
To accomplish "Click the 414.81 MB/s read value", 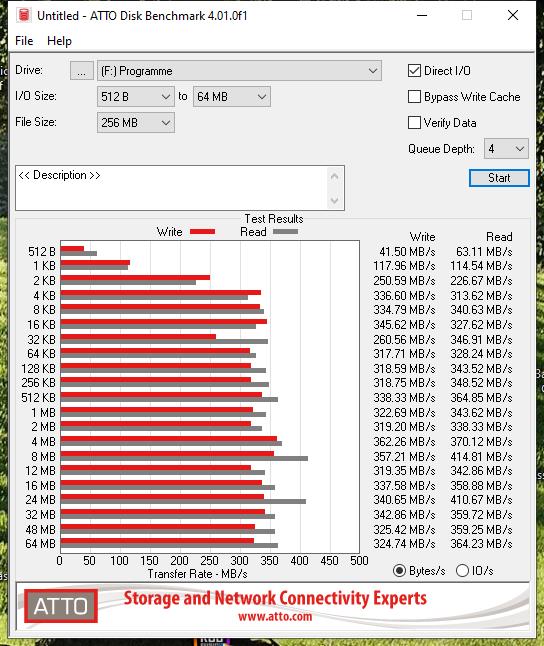I will click(481, 457).
